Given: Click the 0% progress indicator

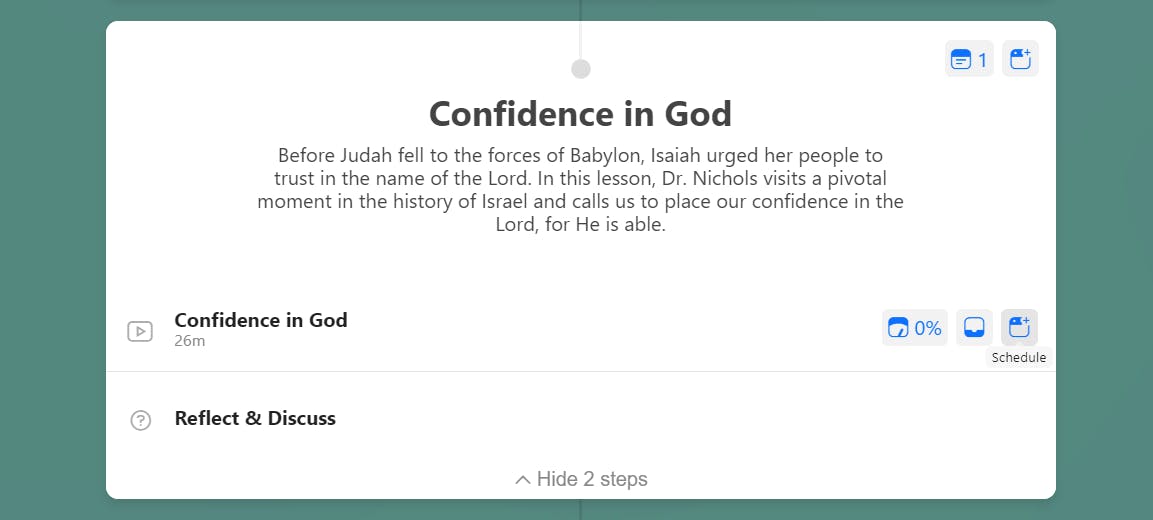Looking at the screenshot, I should (915, 327).
